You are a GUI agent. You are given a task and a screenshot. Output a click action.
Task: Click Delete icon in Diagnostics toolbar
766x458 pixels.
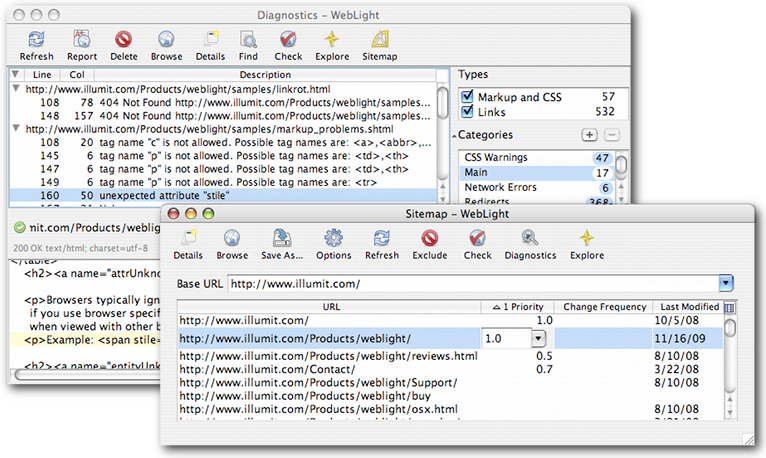click(x=124, y=40)
